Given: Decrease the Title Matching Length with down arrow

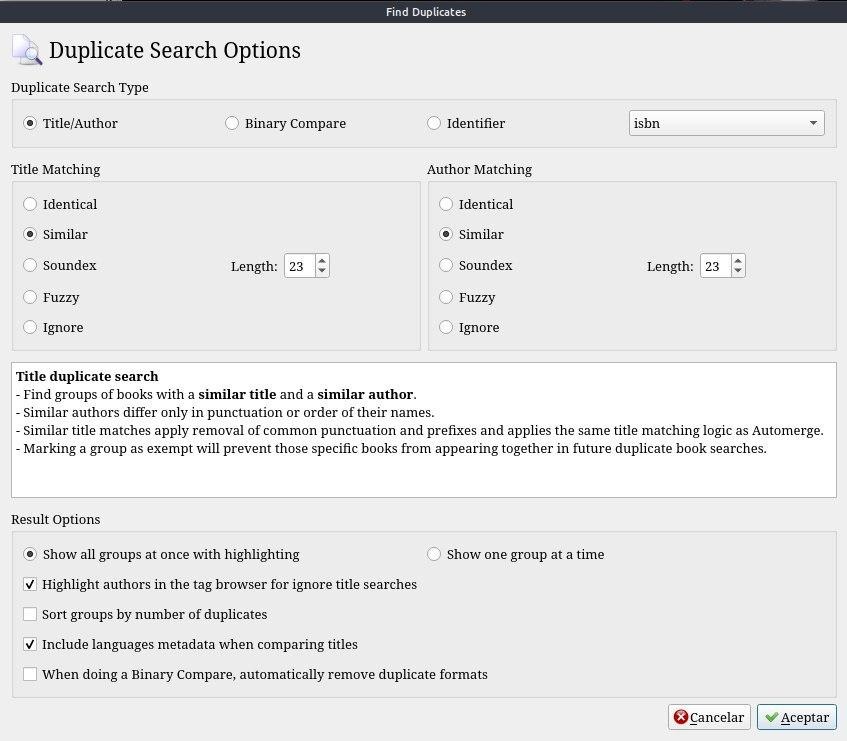Looking at the screenshot, I should click(x=322, y=271).
